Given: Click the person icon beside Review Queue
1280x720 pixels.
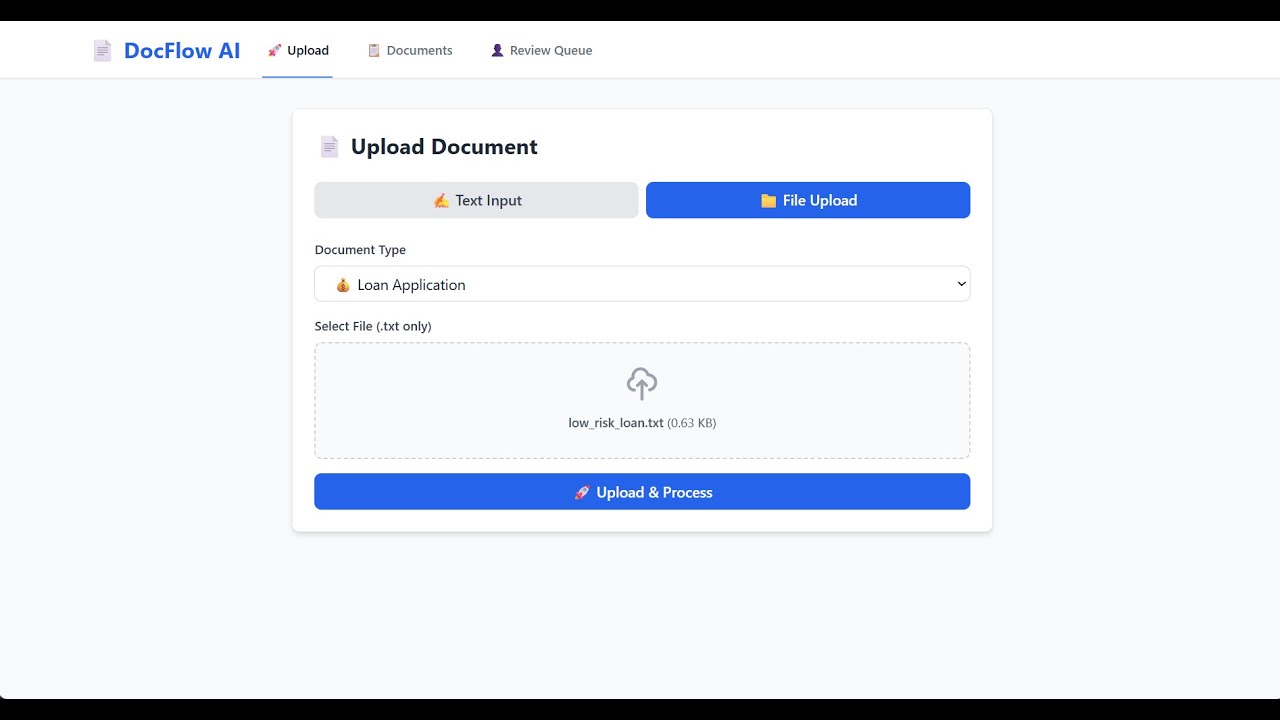Looking at the screenshot, I should pos(497,50).
